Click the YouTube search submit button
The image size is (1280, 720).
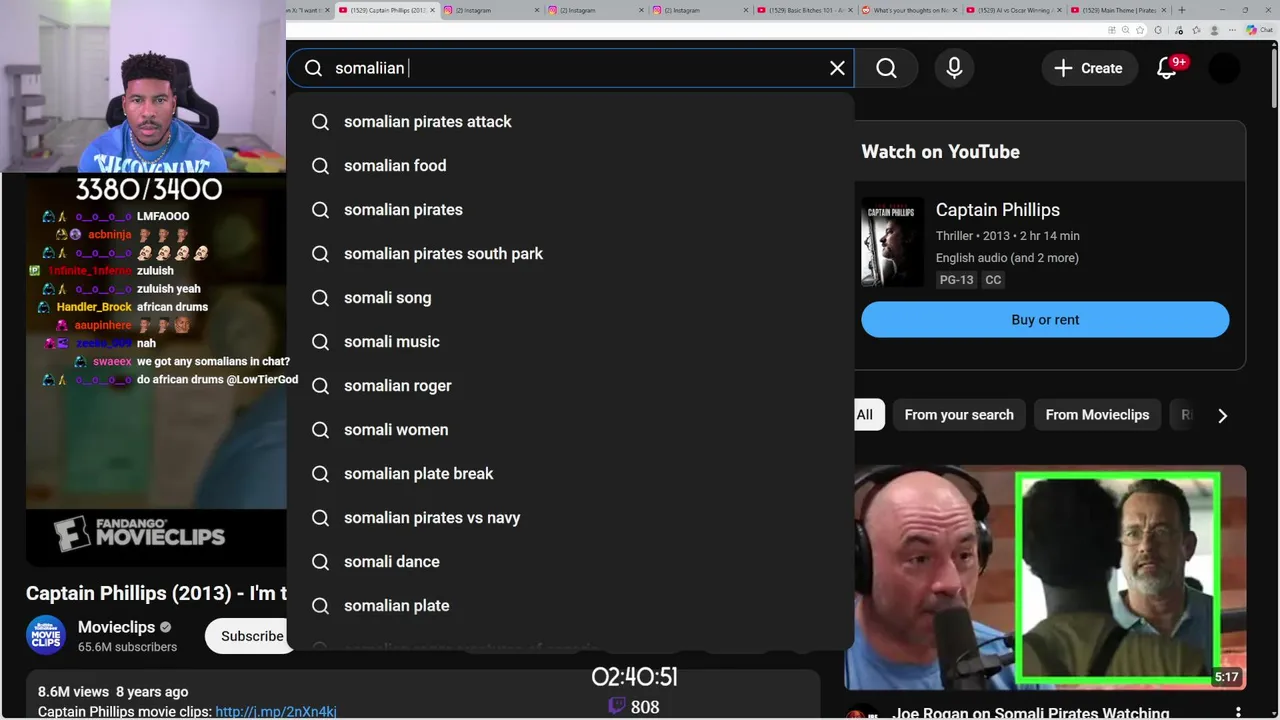pos(886,68)
